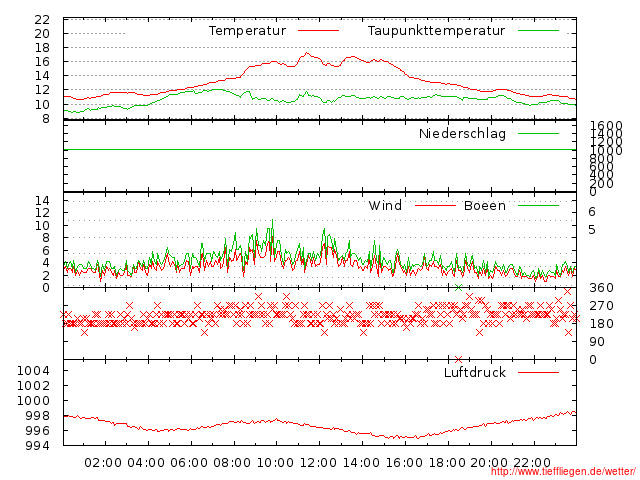Click the 10:00 time axis label
The image size is (640, 480).
click(275, 463)
